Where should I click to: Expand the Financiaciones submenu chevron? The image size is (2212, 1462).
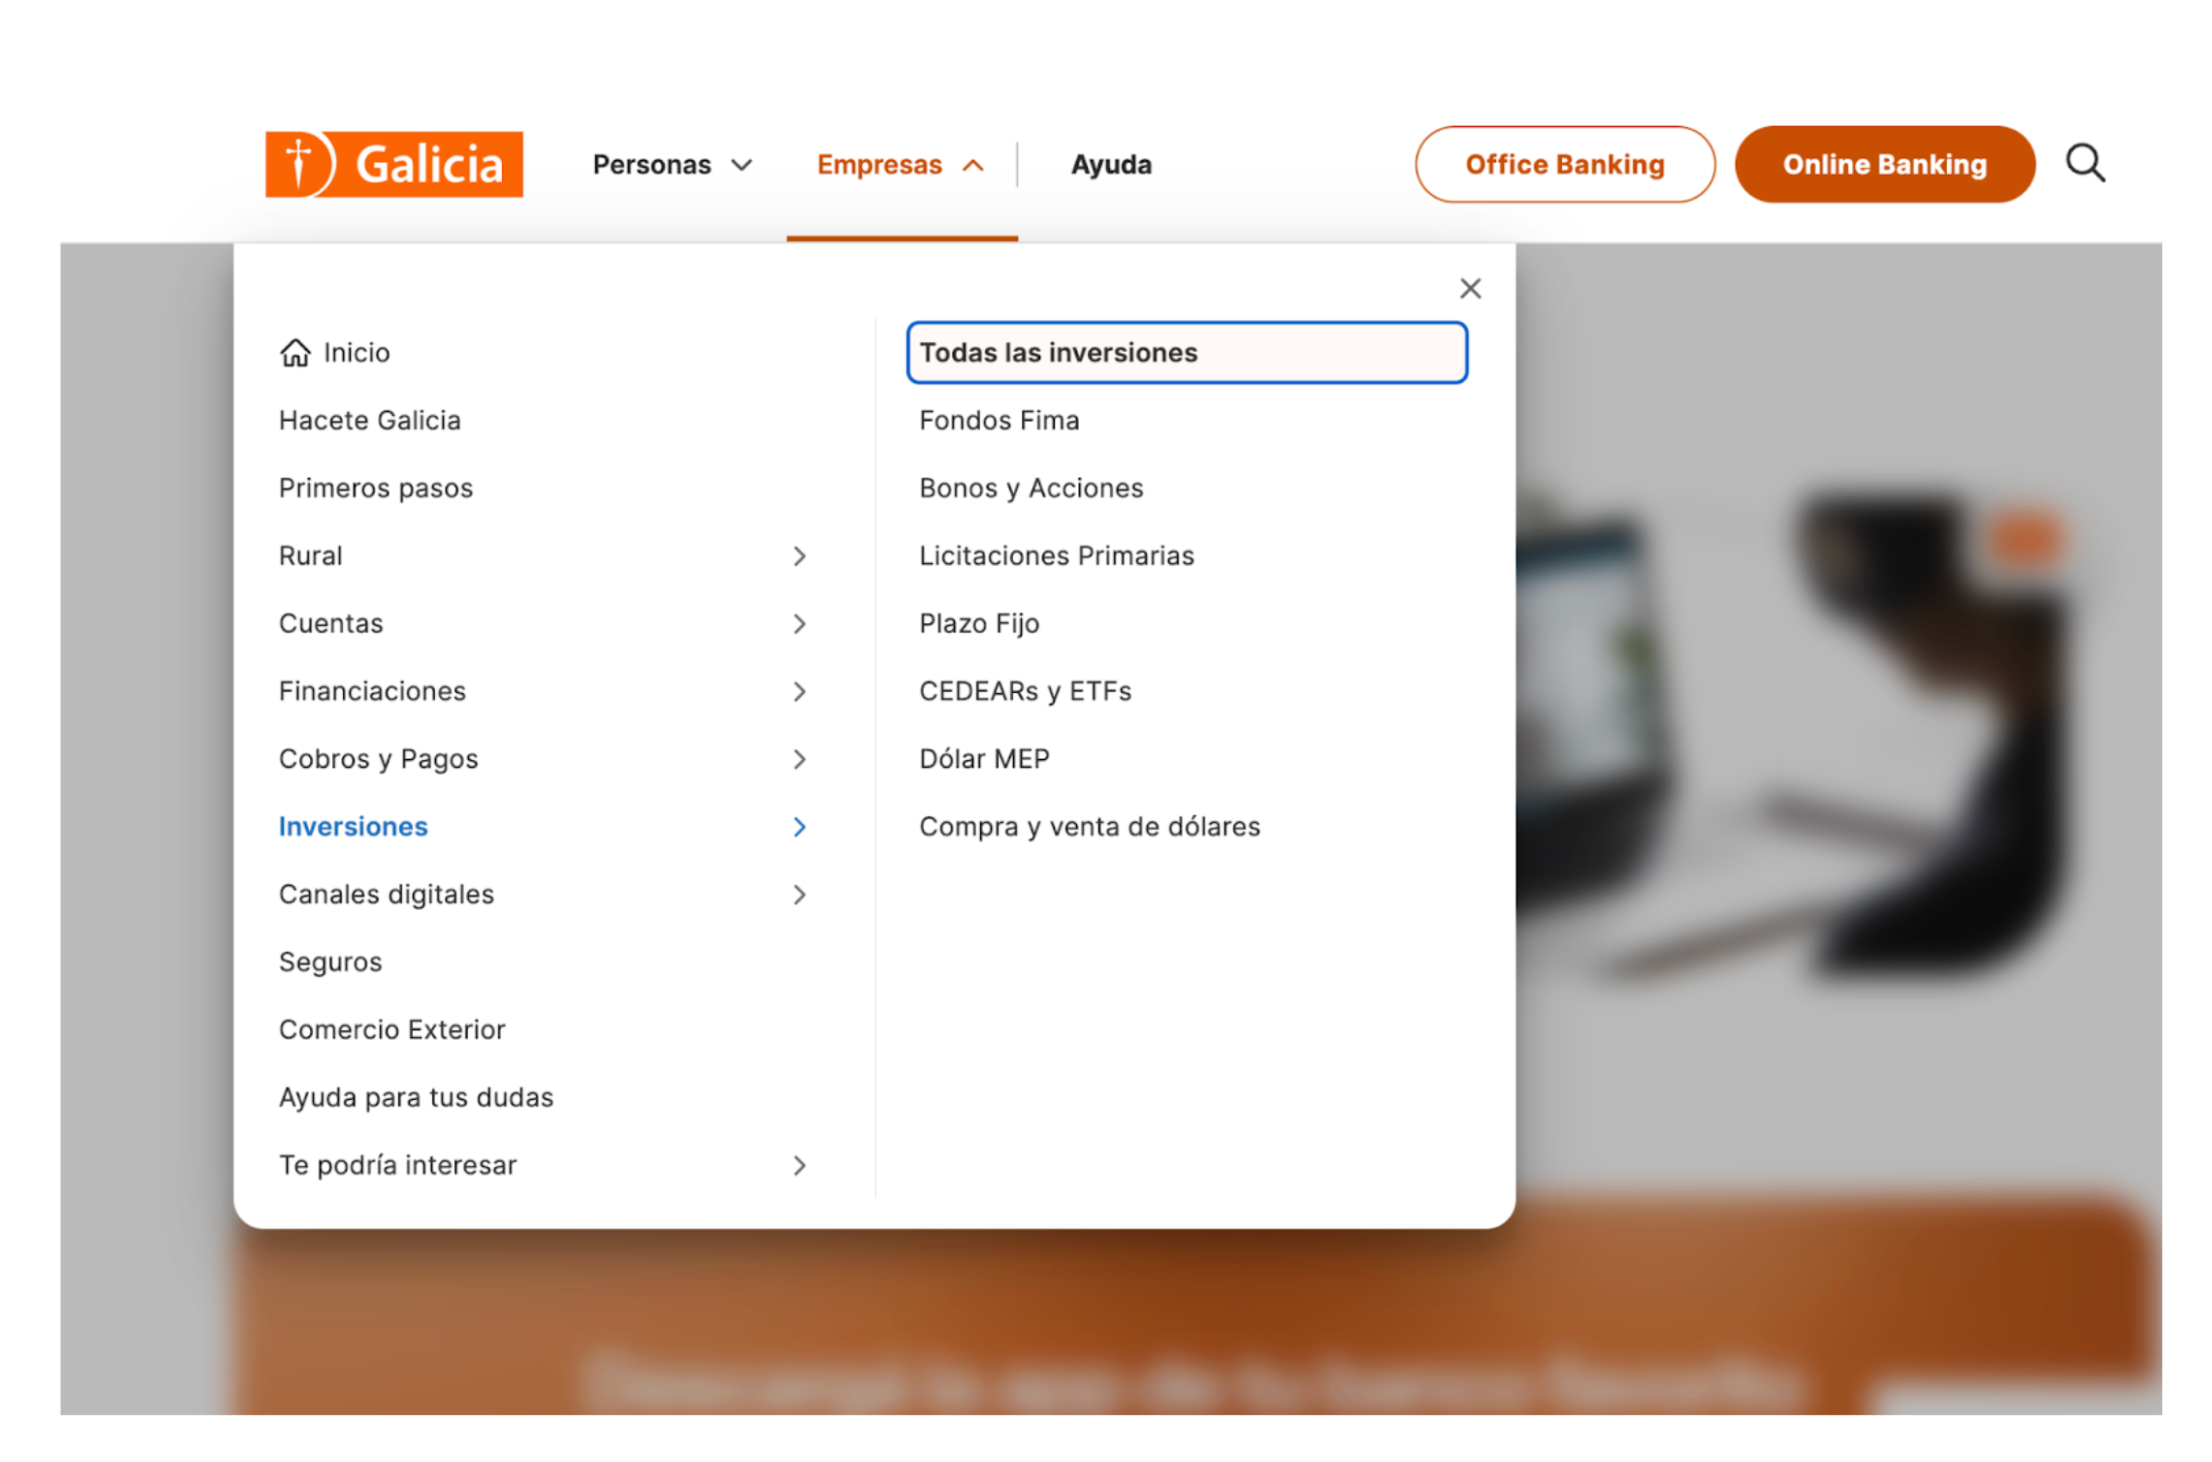pyautogui.click(x=799, y=692)
